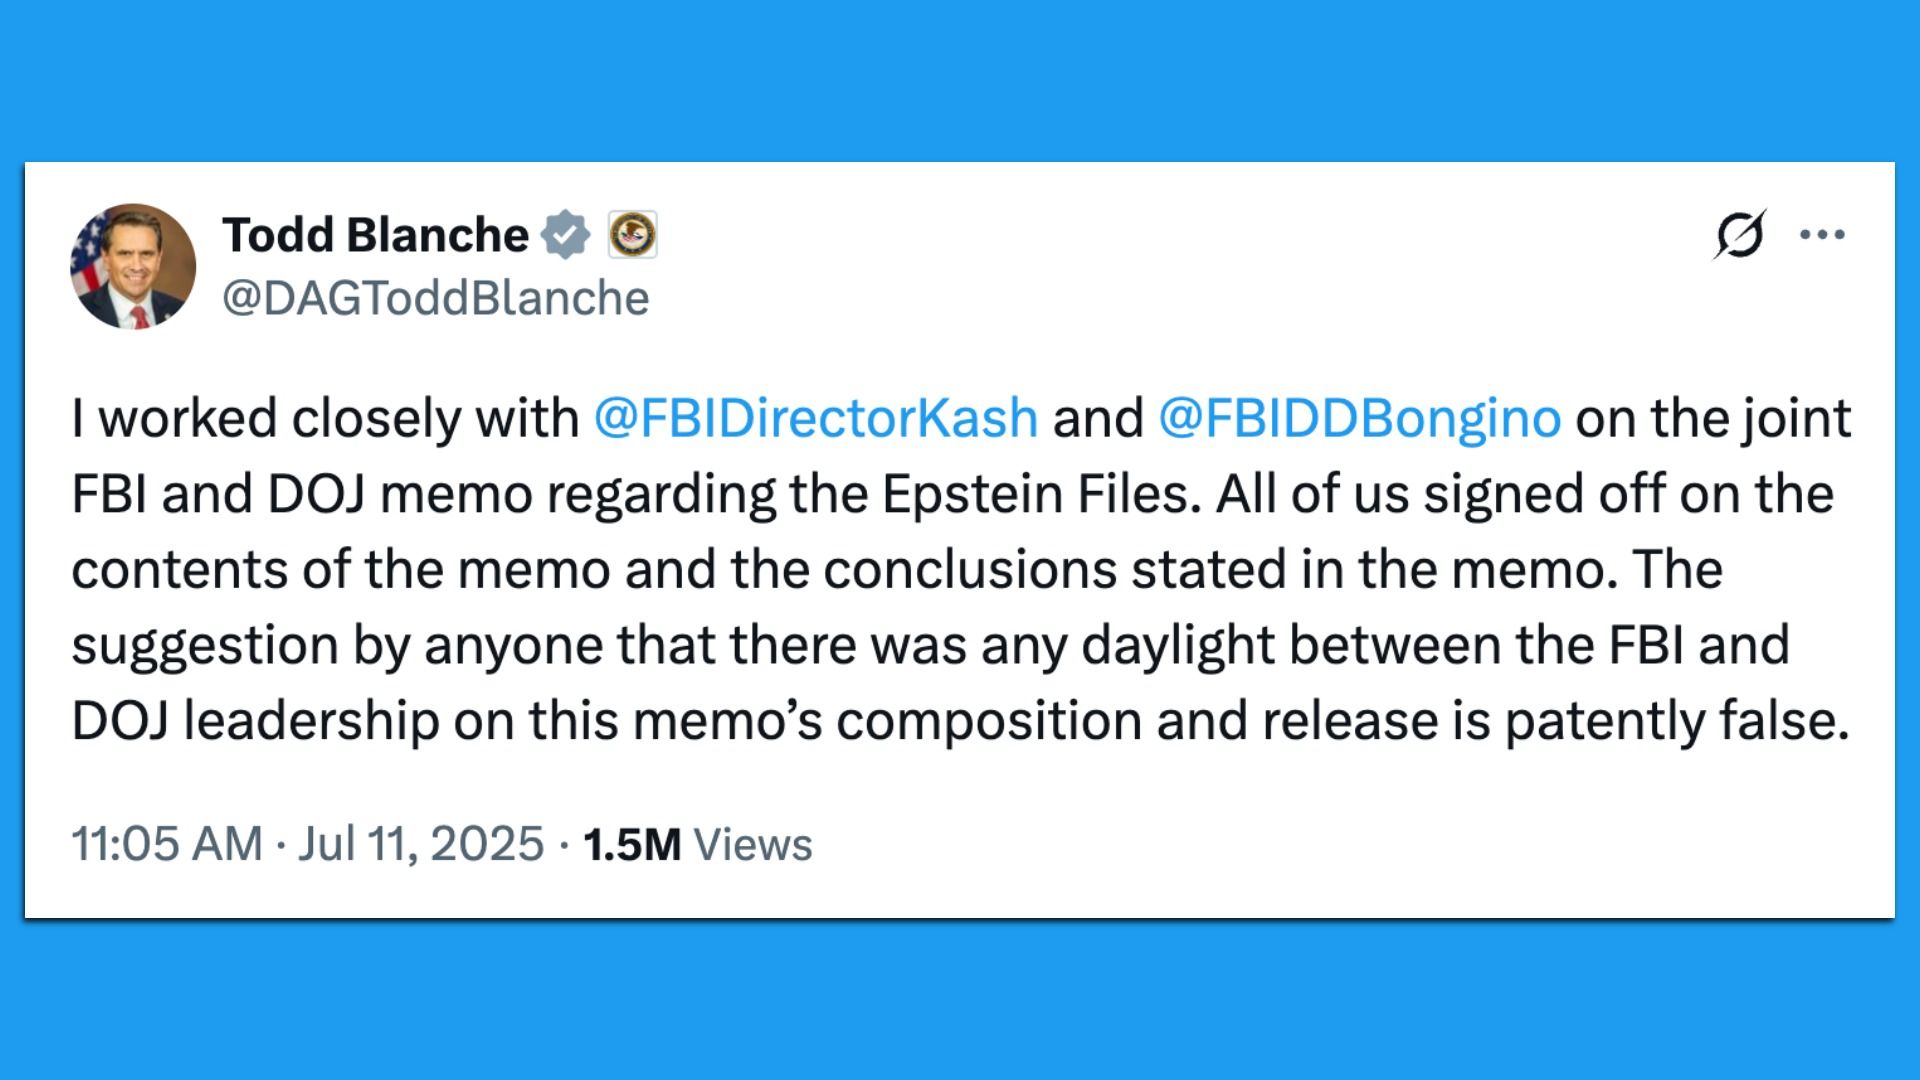Click "I worked closely with" opening text
Viewport: 1920px width, 1080px height.
pyautogui.click(x=325, y=418)
